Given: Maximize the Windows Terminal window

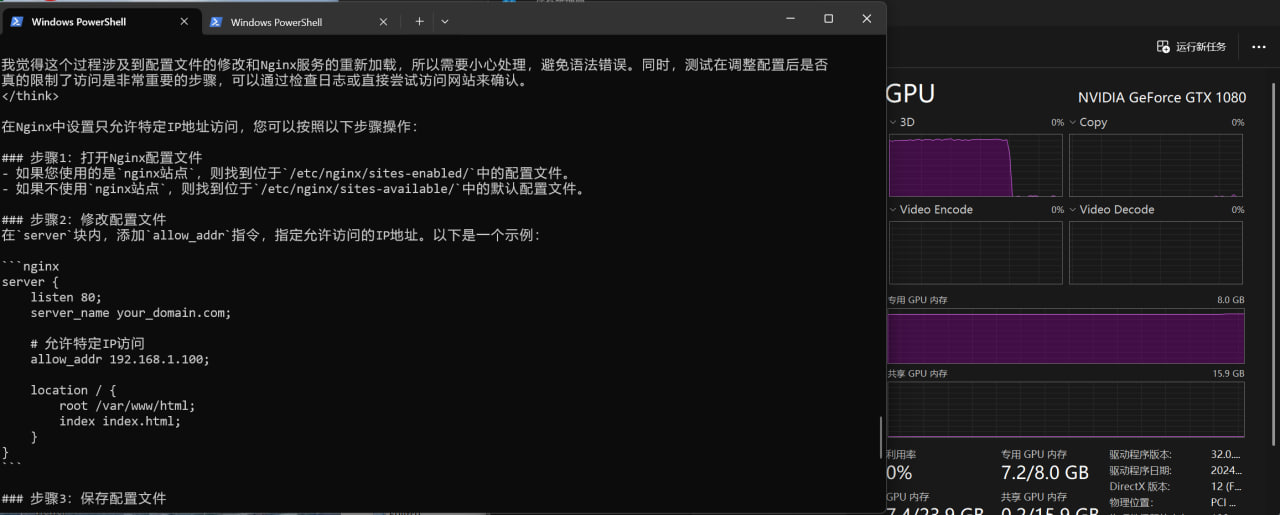Looking at the screenshot, I should [828, 18].
